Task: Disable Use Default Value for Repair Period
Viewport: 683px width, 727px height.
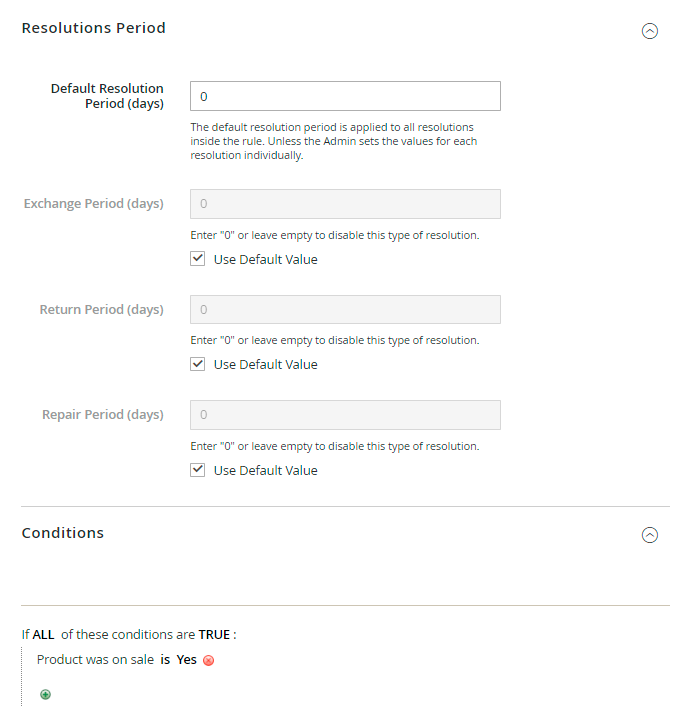Action: pyautogui.click(x=198, y=470)
